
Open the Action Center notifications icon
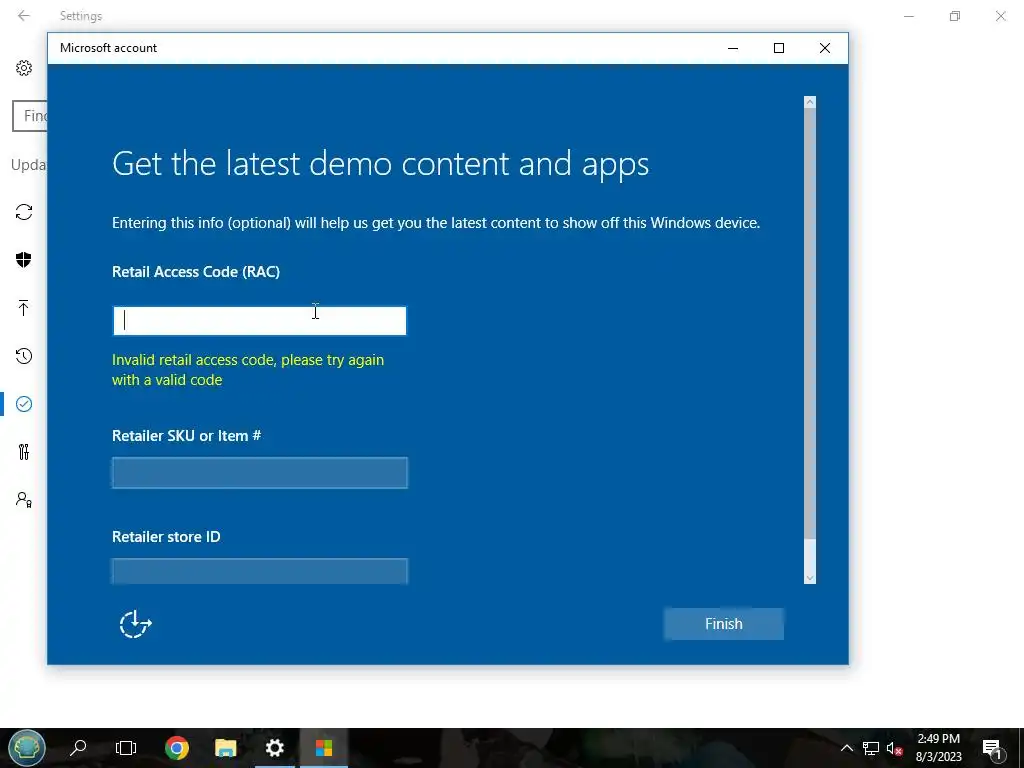992,748
